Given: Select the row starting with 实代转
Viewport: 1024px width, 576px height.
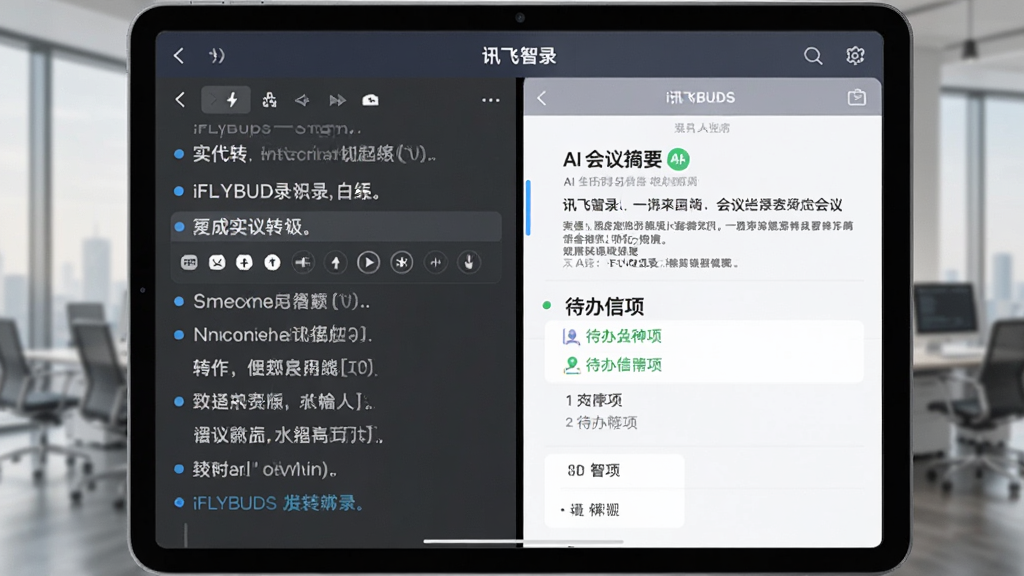Looking at the screenshot, I should (313, 155).
